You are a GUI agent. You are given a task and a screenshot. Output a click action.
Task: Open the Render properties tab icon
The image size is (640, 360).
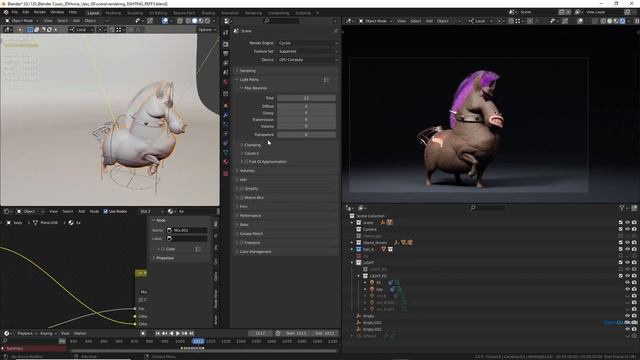(x=226, y=44)
